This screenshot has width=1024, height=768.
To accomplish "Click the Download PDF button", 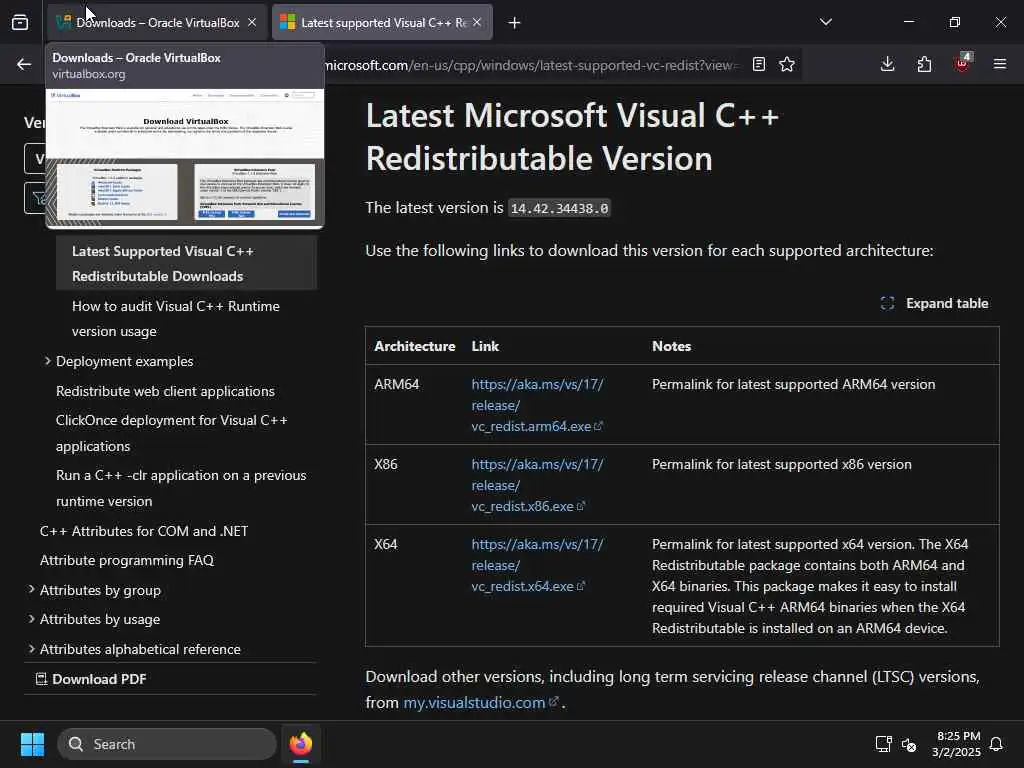I will tap(91, 679).
